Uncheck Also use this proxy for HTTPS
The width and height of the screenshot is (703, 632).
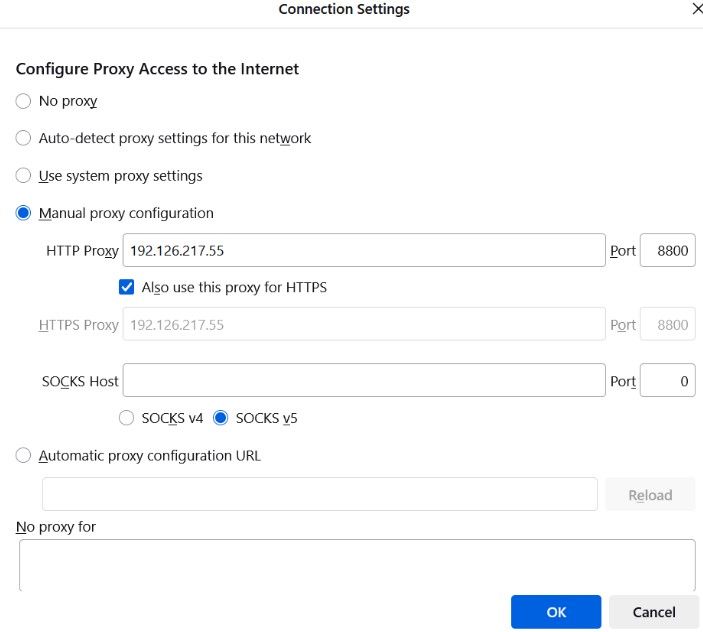[x=126, y=287]
